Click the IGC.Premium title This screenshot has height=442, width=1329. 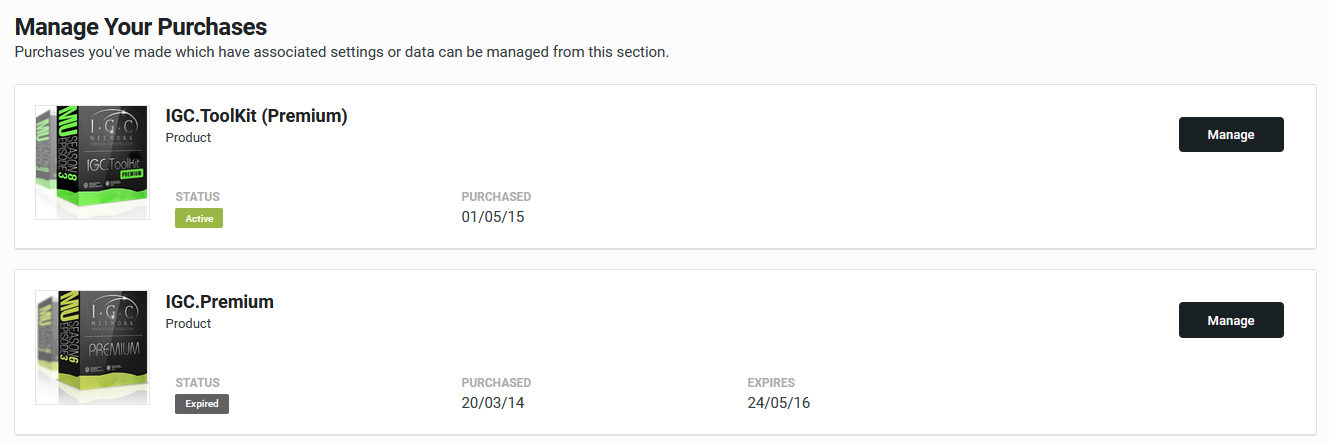(220, 302)
